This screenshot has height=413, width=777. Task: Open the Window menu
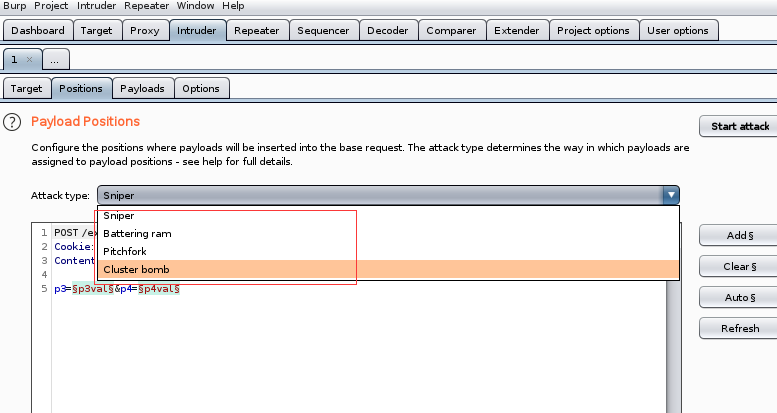point(195,6)
